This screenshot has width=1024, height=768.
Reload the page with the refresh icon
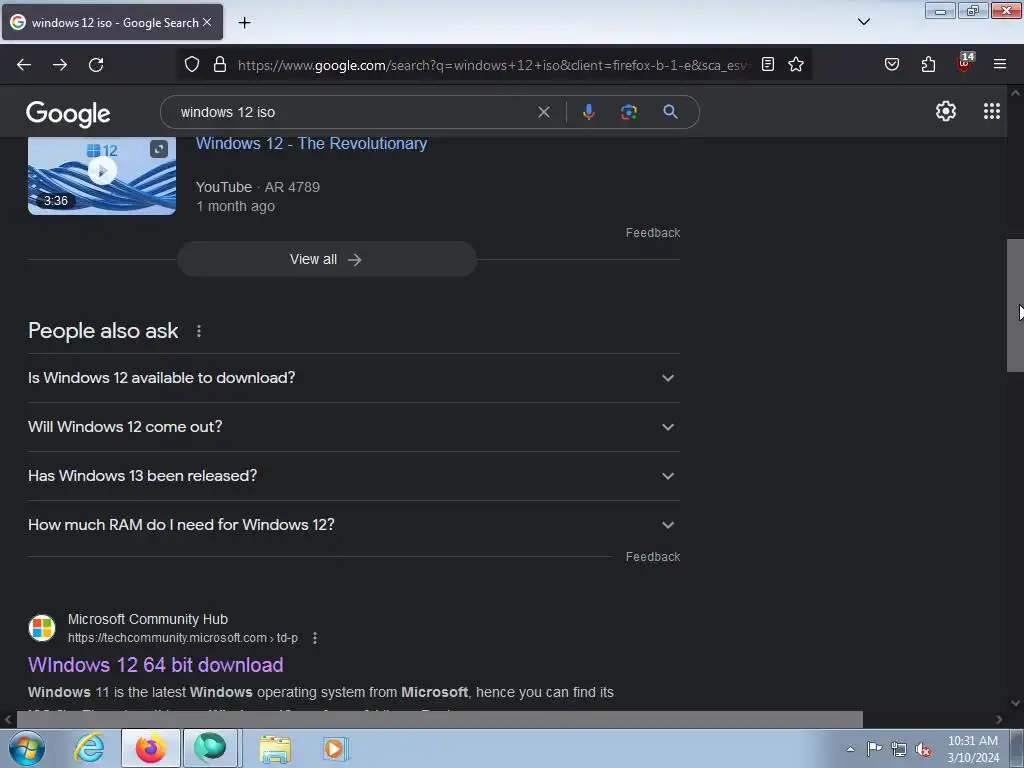point(96,65)
